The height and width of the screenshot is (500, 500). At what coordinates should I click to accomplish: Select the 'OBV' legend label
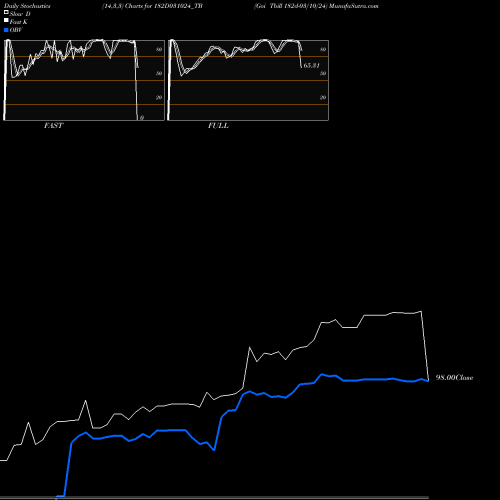(16, 30)
